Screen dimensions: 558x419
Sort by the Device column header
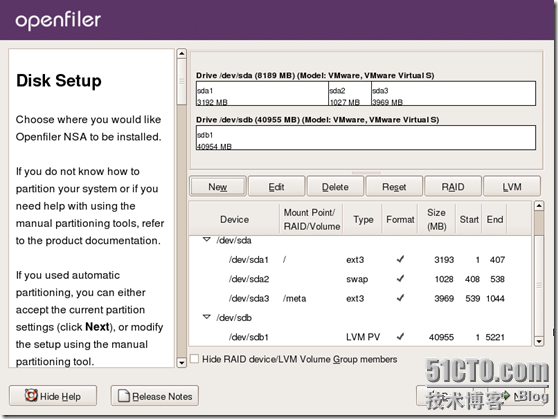pyautogui.click(x=234, y=219)
